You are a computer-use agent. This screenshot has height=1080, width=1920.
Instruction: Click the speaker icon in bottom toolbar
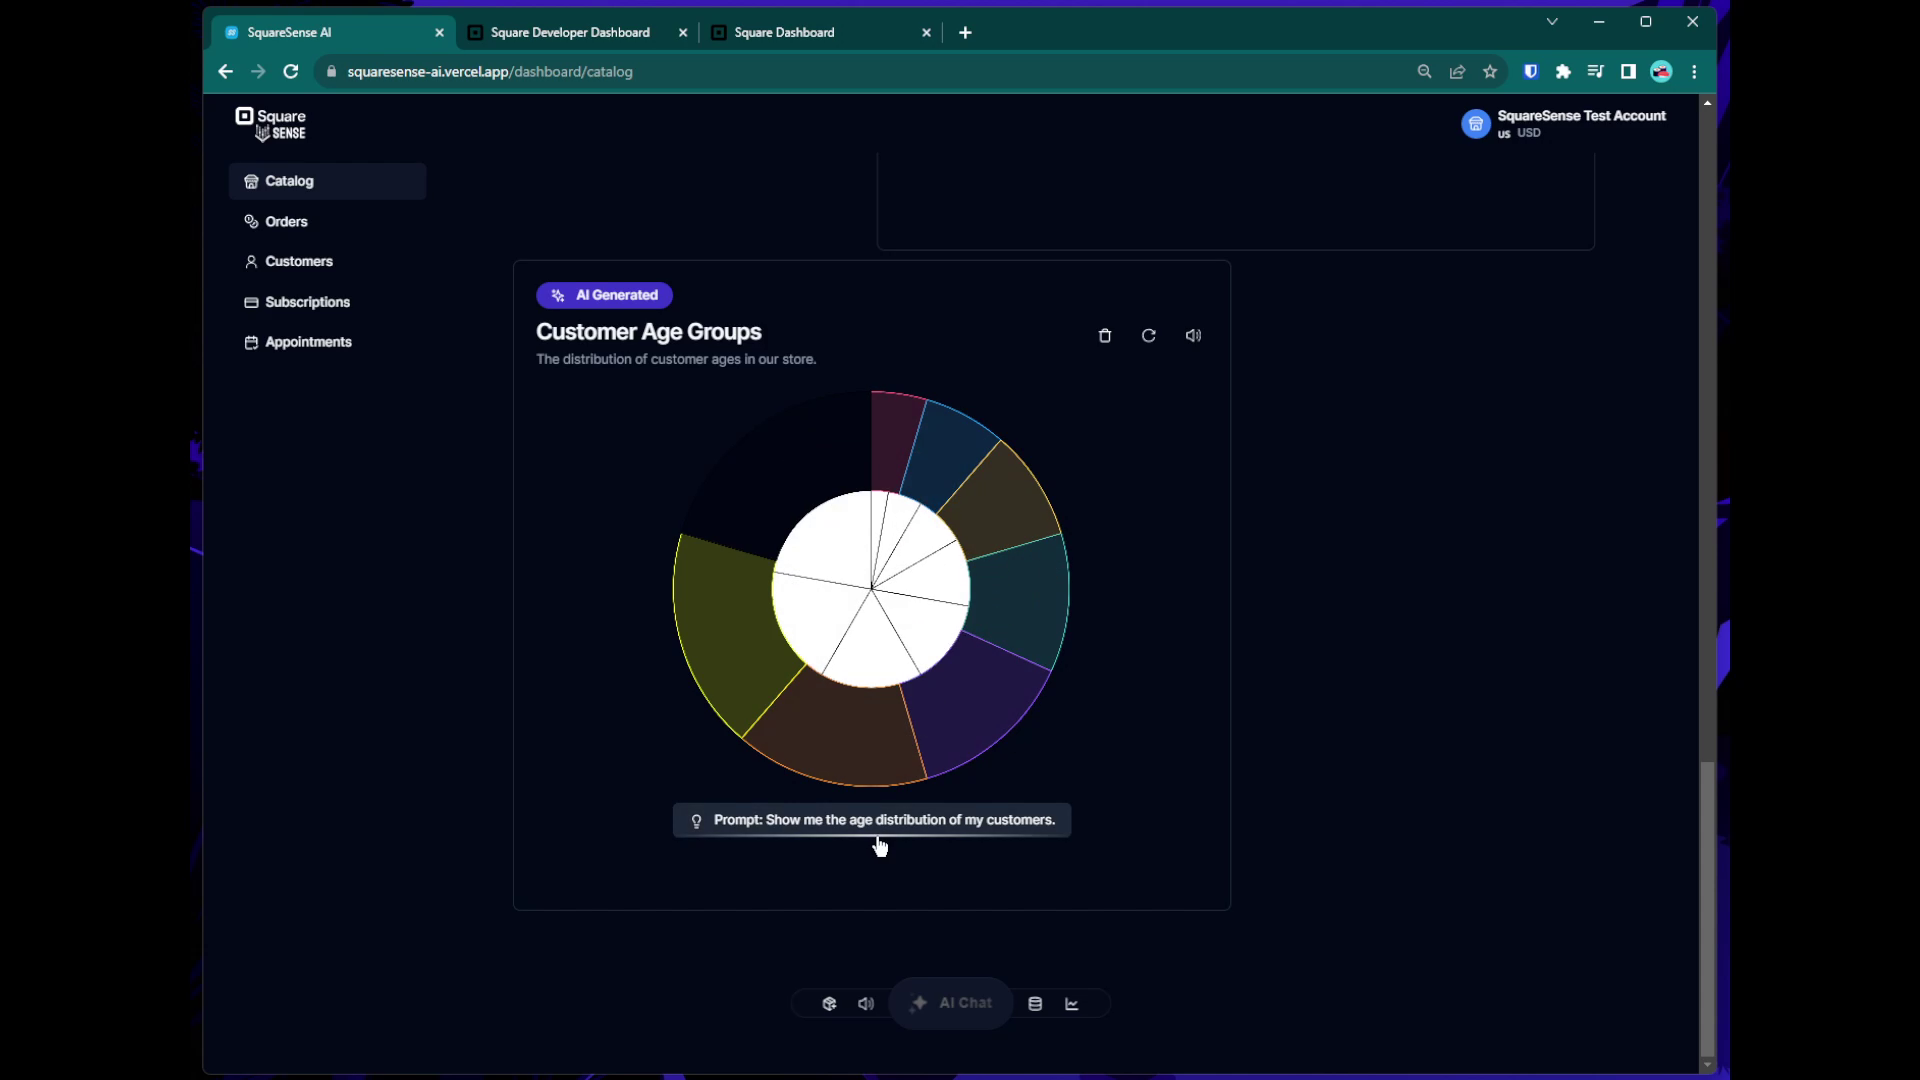pos(866,1004)
